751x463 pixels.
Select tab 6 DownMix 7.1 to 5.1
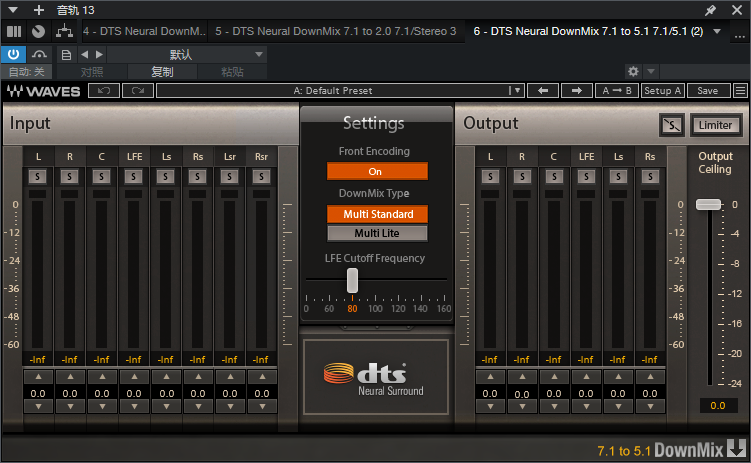pos(588,32)
